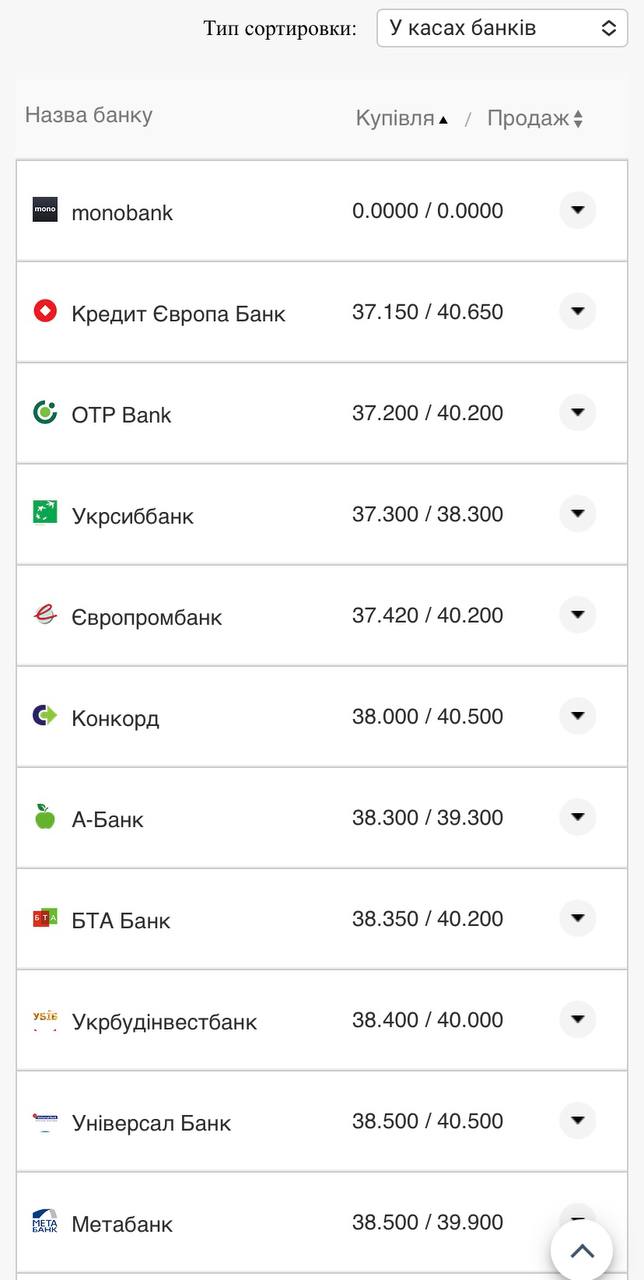
Task: Select the Конкорд bank logo
Action: coord(44,716)
